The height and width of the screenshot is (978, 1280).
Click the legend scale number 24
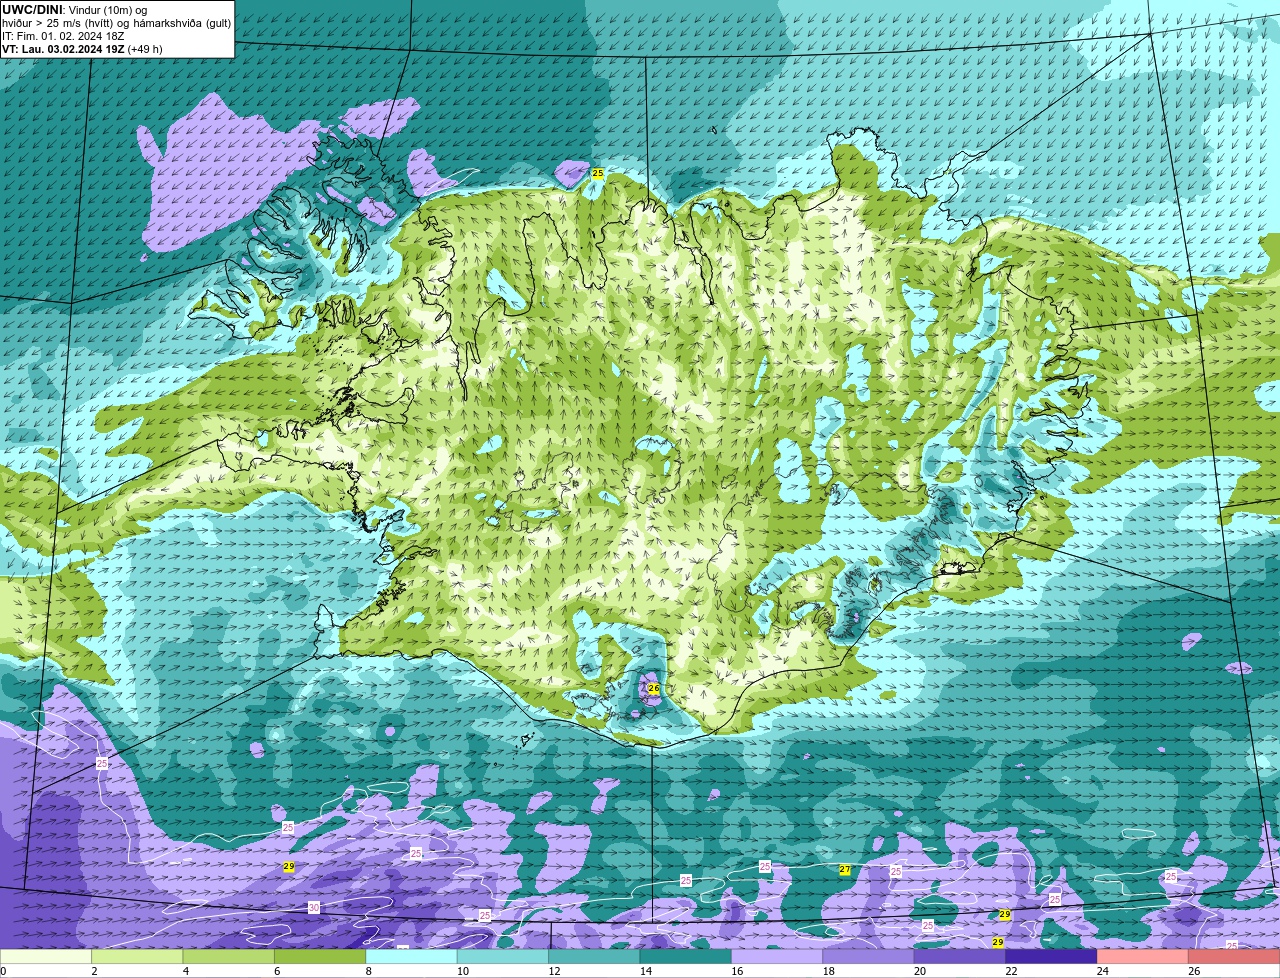click(x=1102, y=971)
